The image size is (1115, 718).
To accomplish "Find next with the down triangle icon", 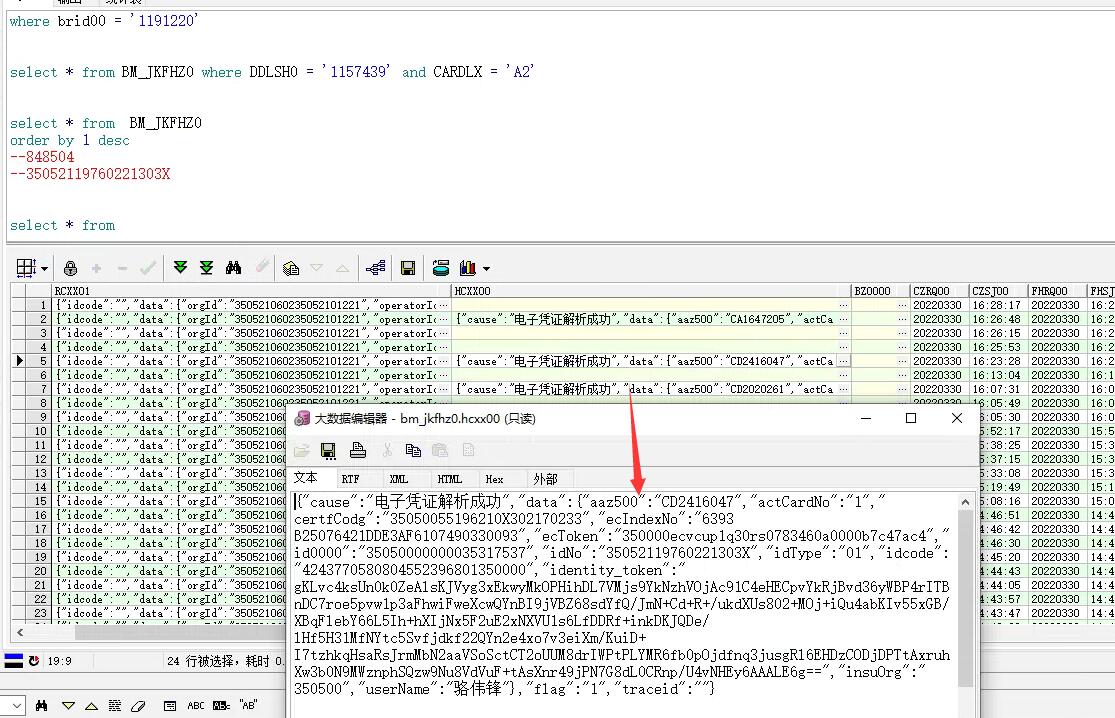I will click(68, 706).
